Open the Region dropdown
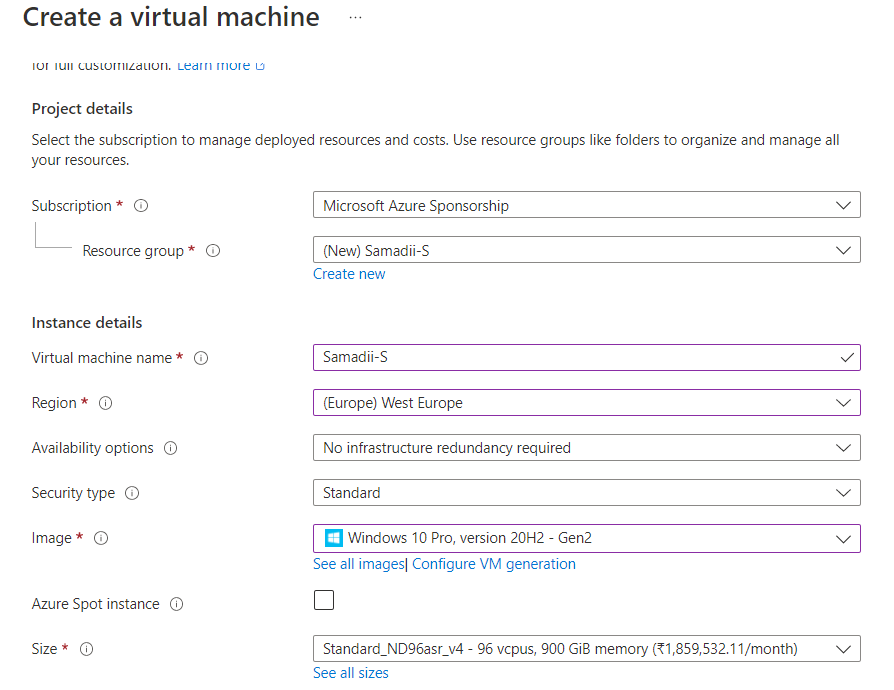Screen dimensions: 894x690 (586, 403)
